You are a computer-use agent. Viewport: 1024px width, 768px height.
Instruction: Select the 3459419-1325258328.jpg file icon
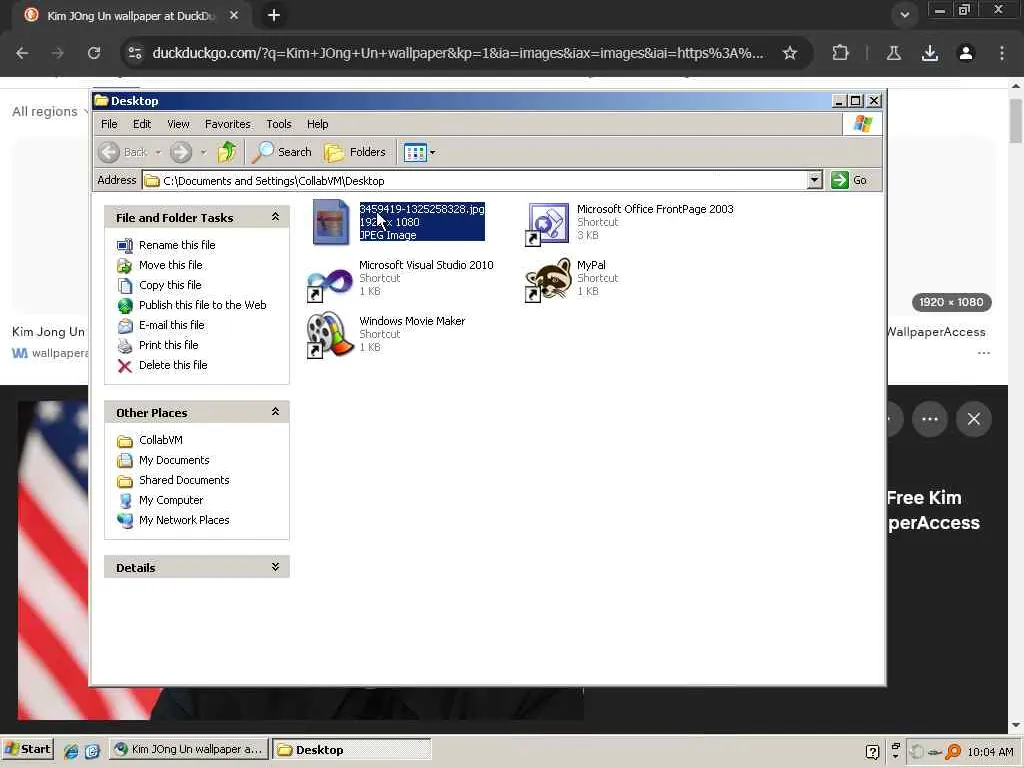(x=330, y=222)
